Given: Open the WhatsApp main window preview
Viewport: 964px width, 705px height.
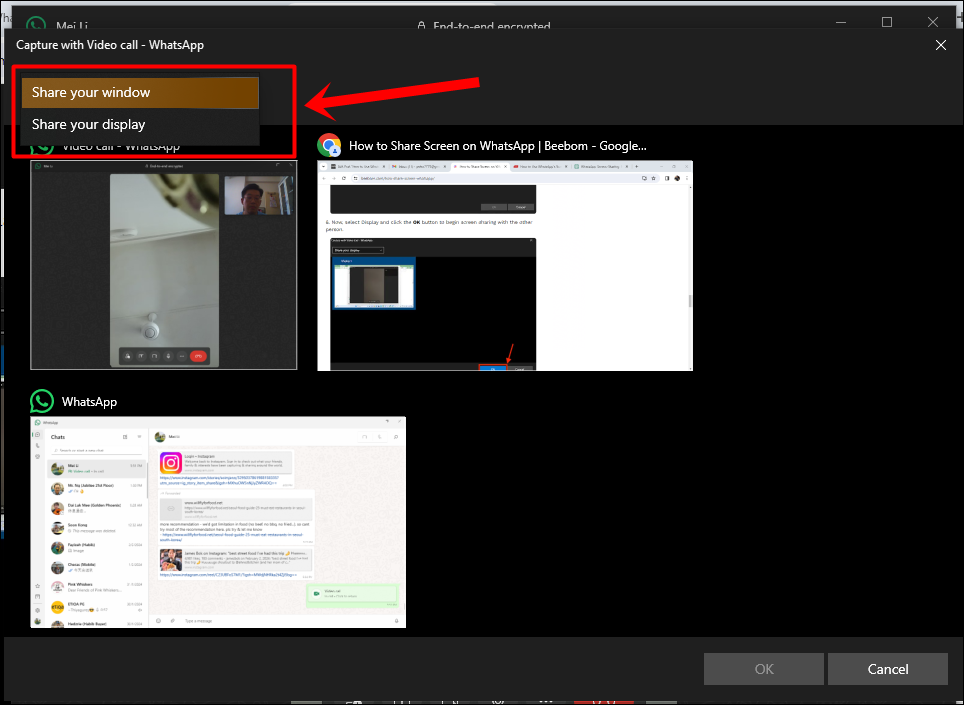Looking at the screenshot, I should coord(216,522).
